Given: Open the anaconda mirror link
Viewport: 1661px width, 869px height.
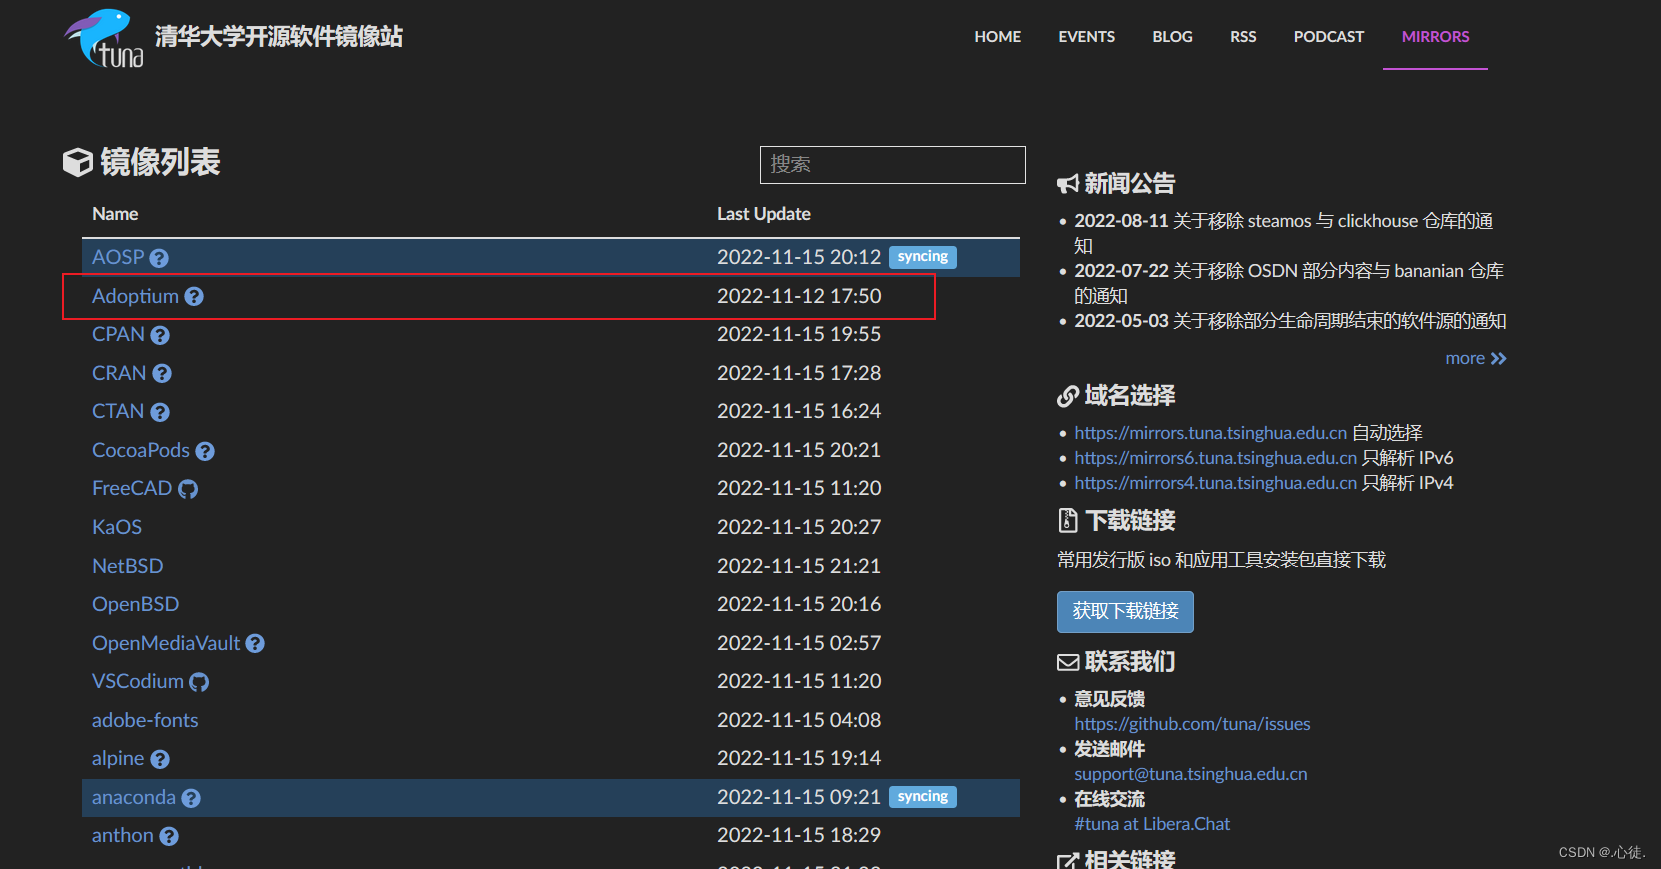Looking at the screenshot, I should pyautogui.click(x=134, y=797).
